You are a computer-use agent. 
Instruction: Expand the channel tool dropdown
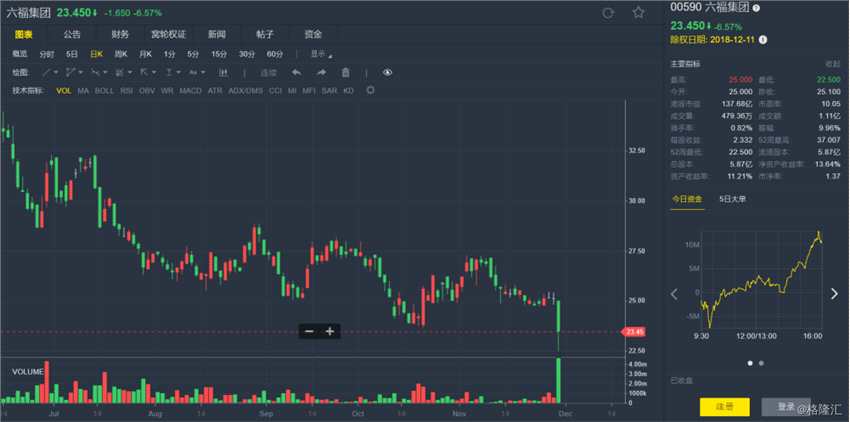coord(81,72)
